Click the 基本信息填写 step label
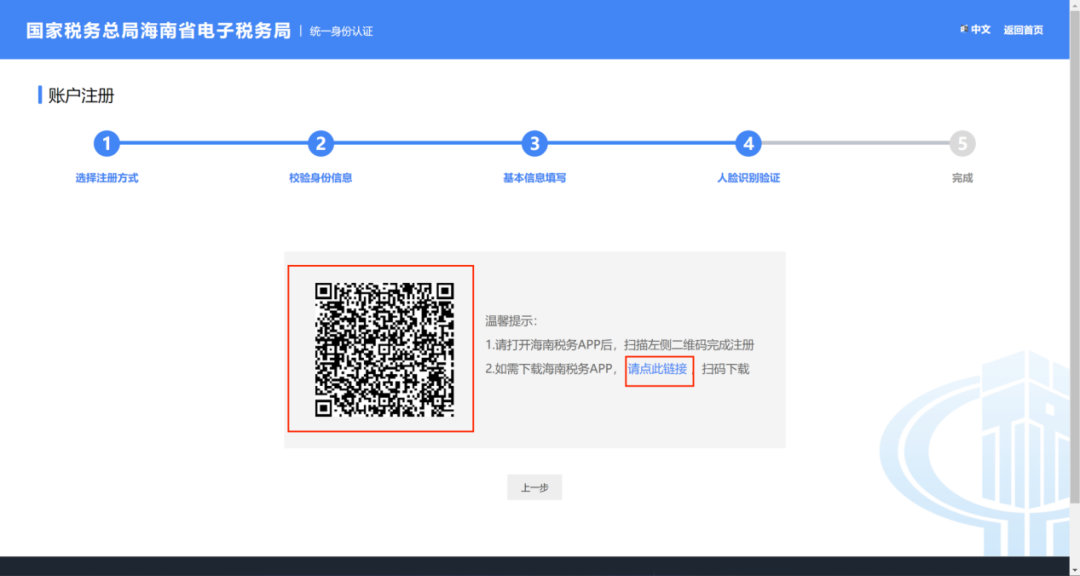The height and width of the screenshot is (576, 1080). (534, 178)
